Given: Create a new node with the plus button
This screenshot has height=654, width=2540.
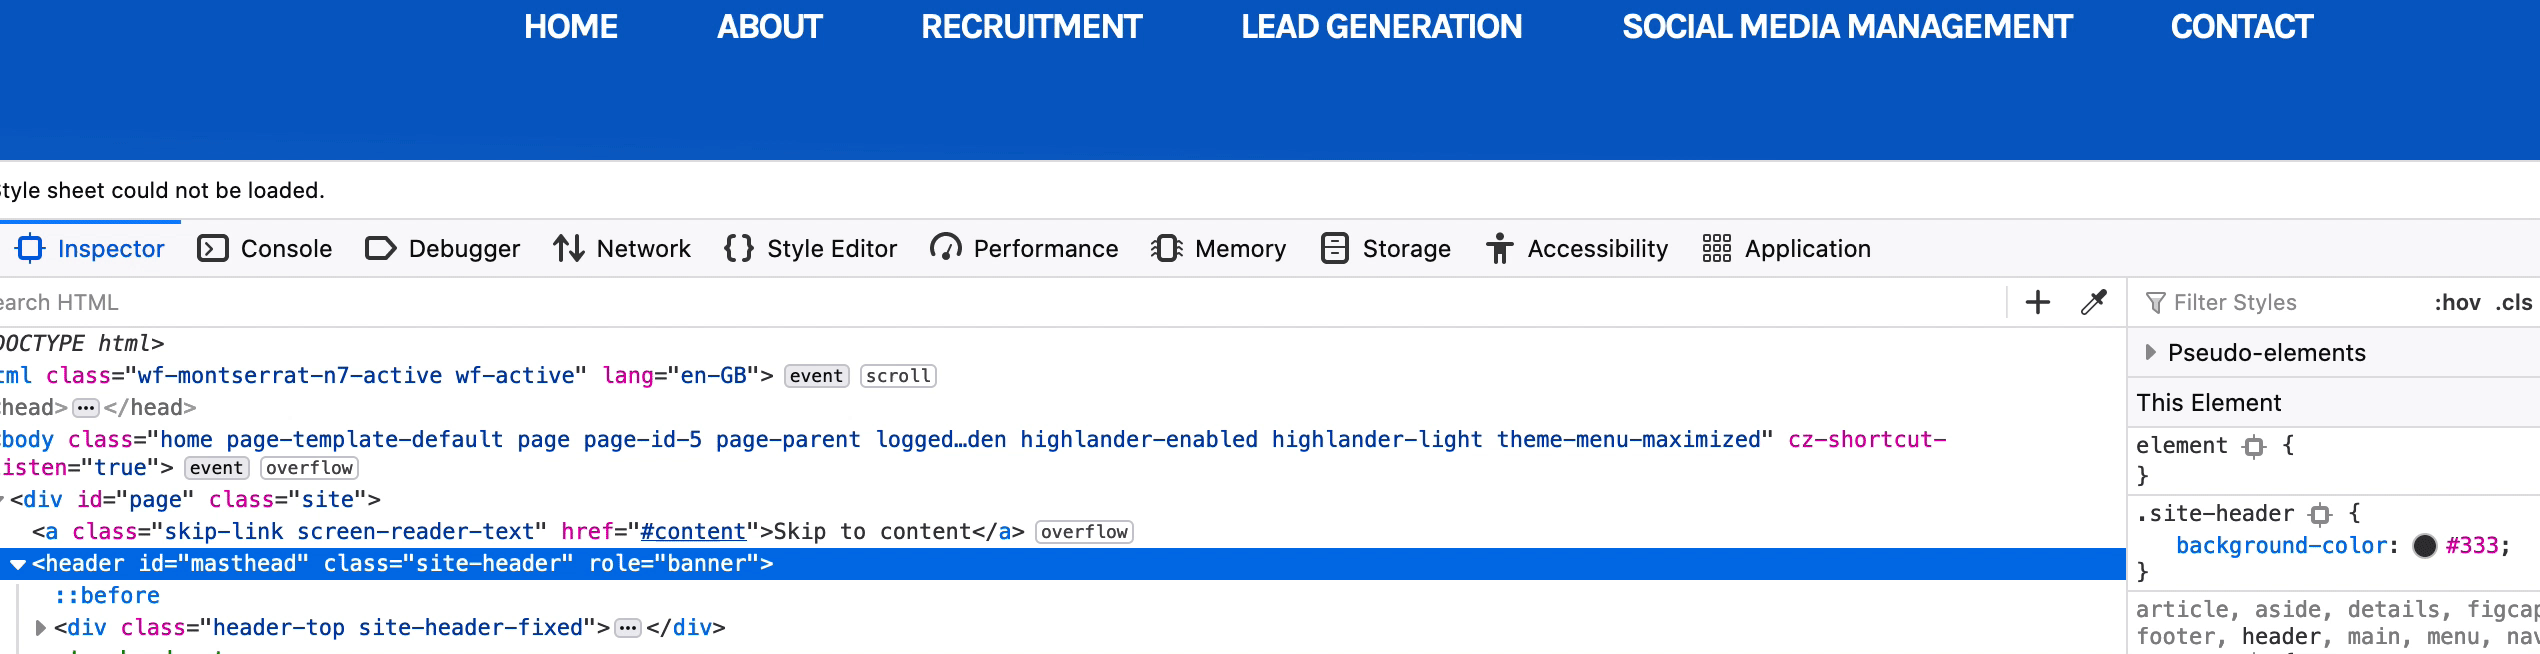Looking at the screenshot, I should (2037, 302).
